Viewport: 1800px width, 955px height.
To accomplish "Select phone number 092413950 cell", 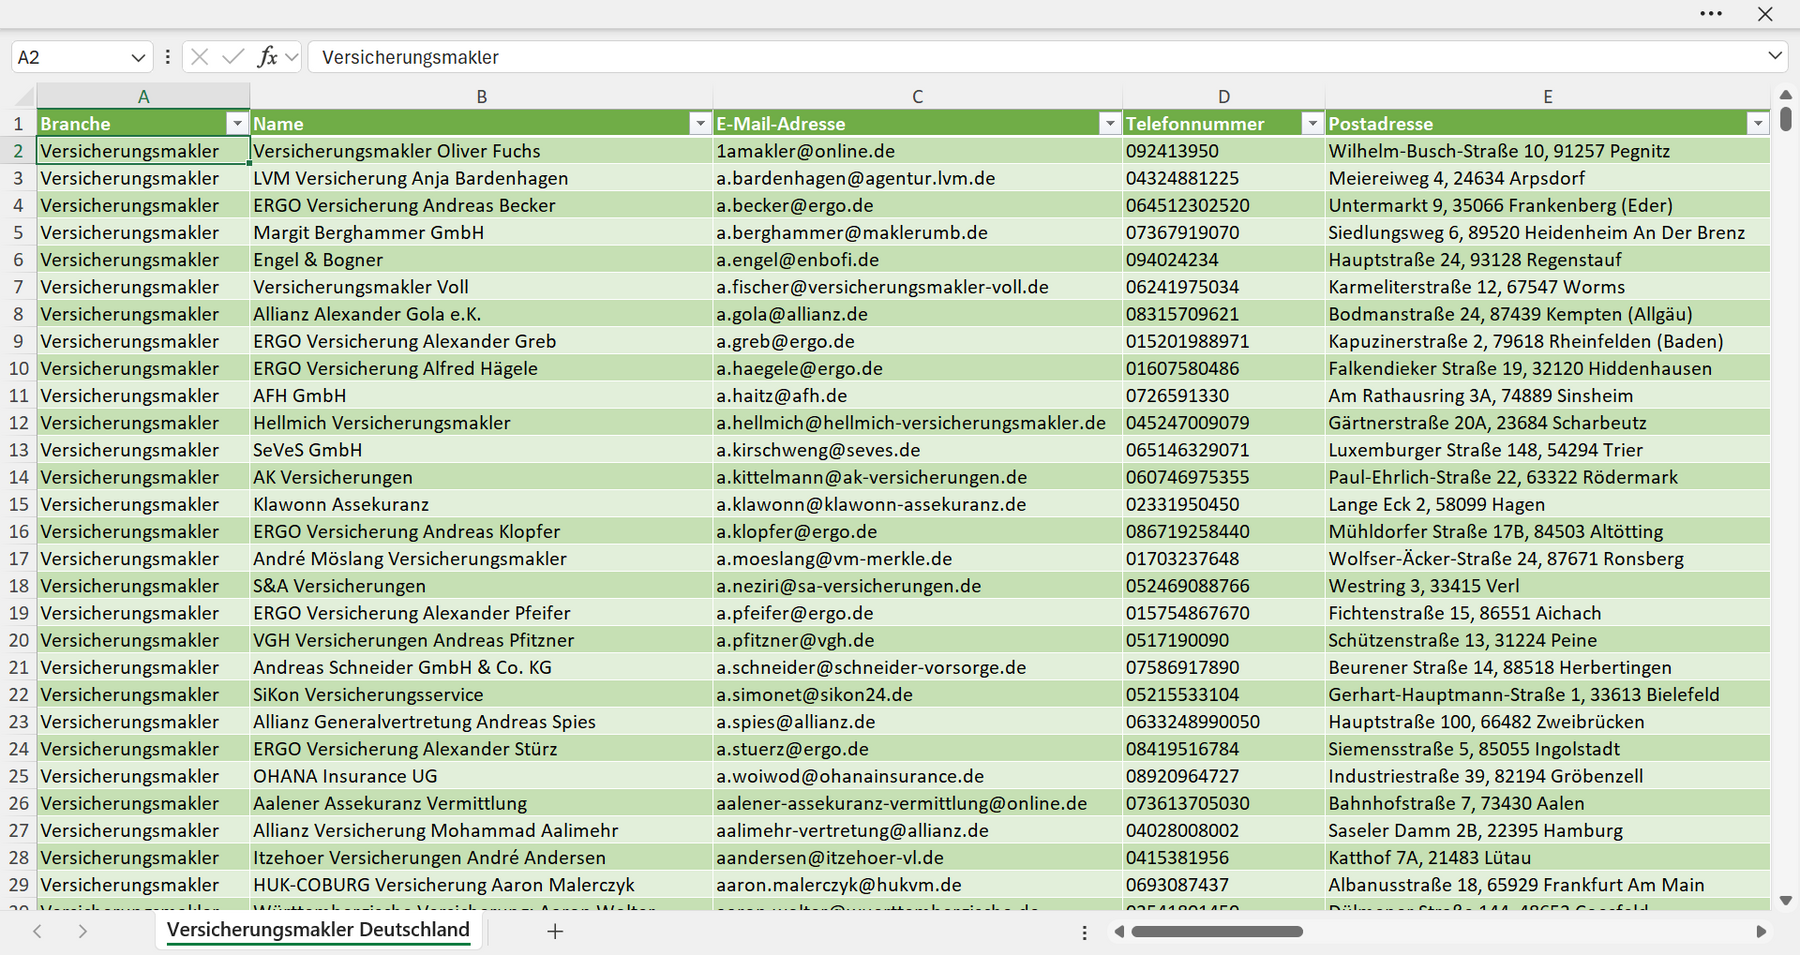I will point(1223,150).
